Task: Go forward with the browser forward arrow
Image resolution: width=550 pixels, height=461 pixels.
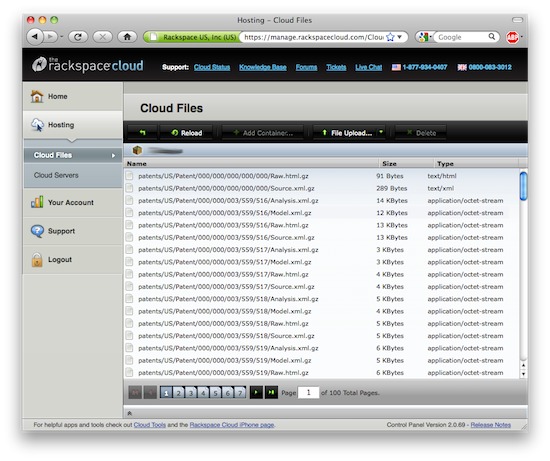Action: (50, 36)
